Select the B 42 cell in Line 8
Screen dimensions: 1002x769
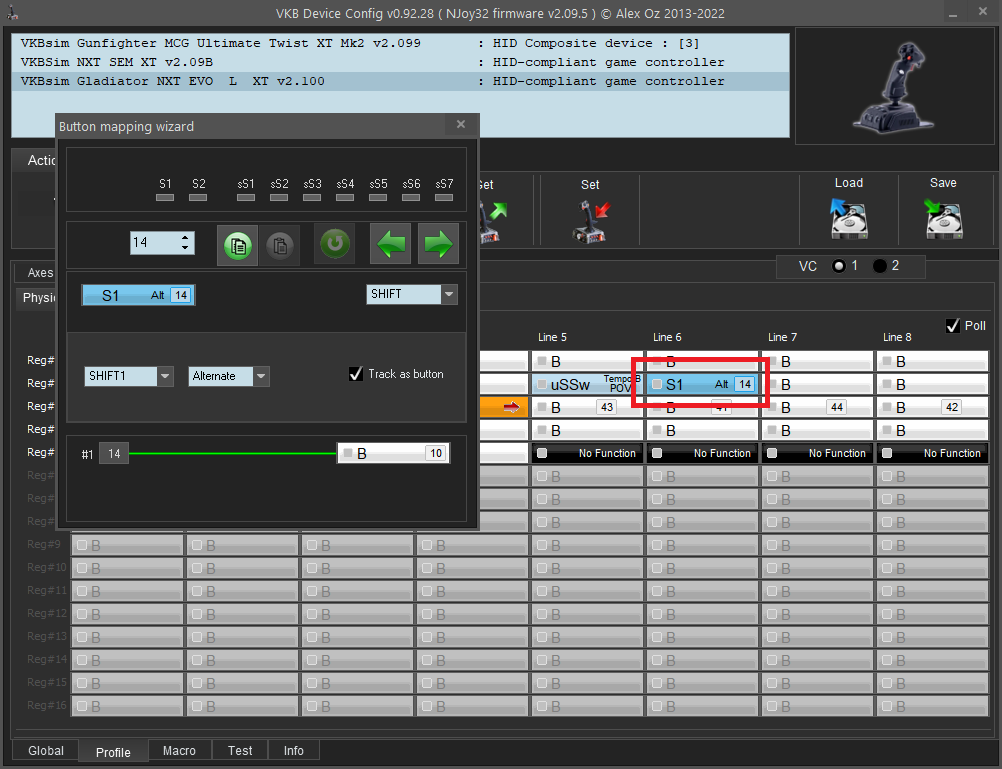click(932, 407)
